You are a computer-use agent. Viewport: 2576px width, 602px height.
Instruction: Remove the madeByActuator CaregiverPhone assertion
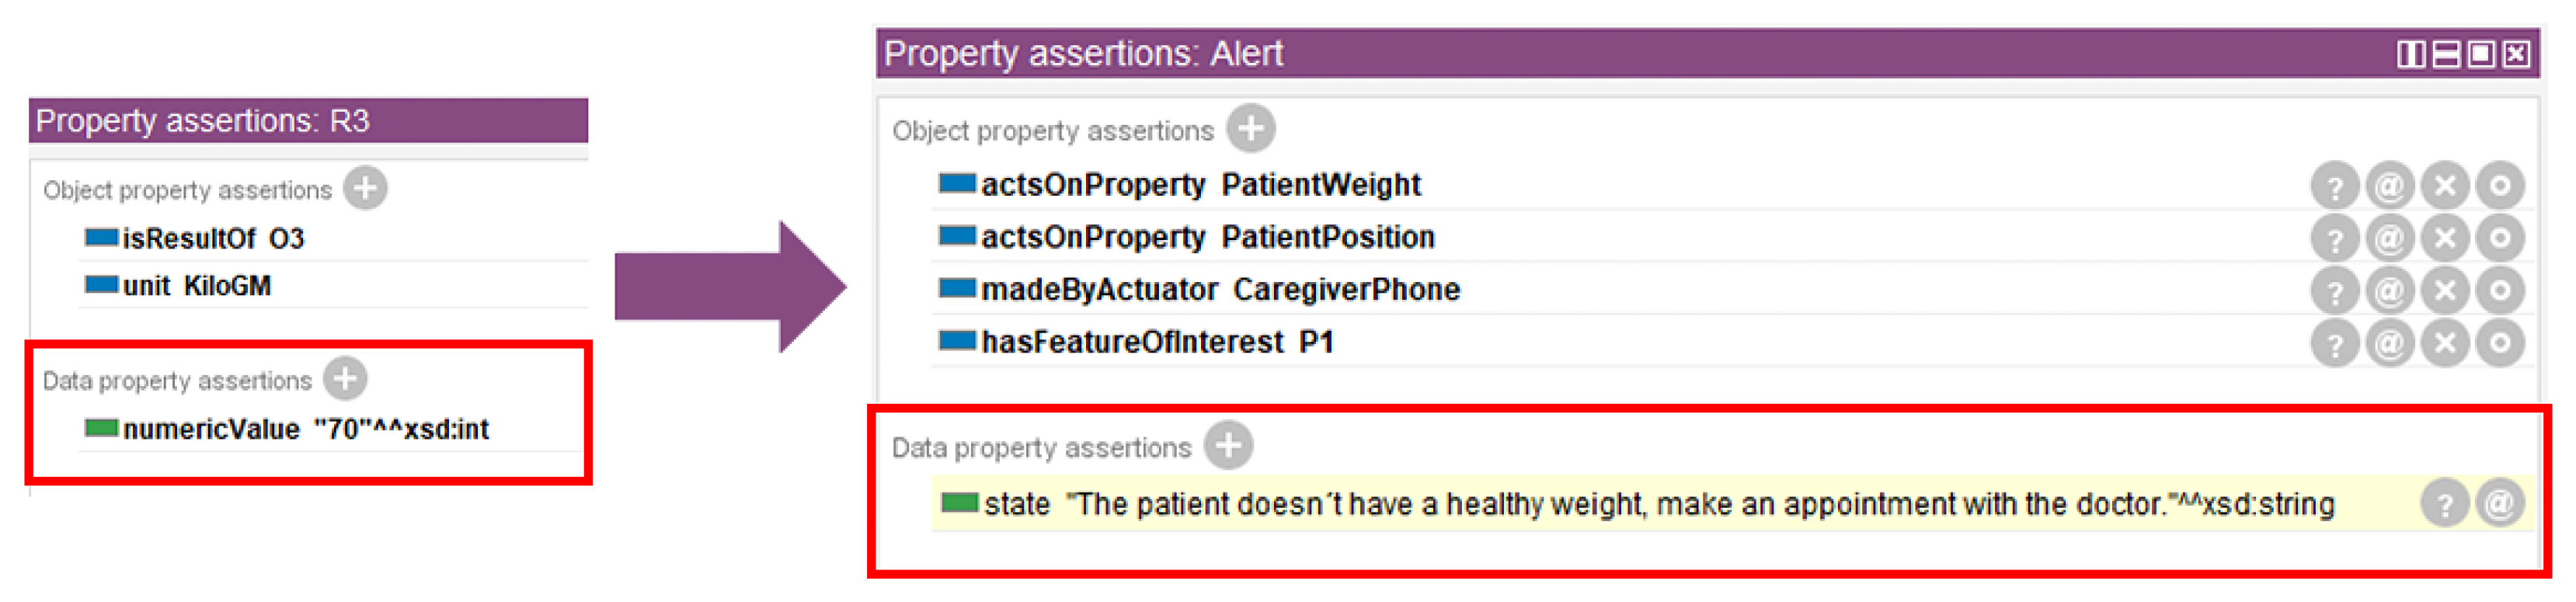pyautogui.click(x=2445, y=291)
